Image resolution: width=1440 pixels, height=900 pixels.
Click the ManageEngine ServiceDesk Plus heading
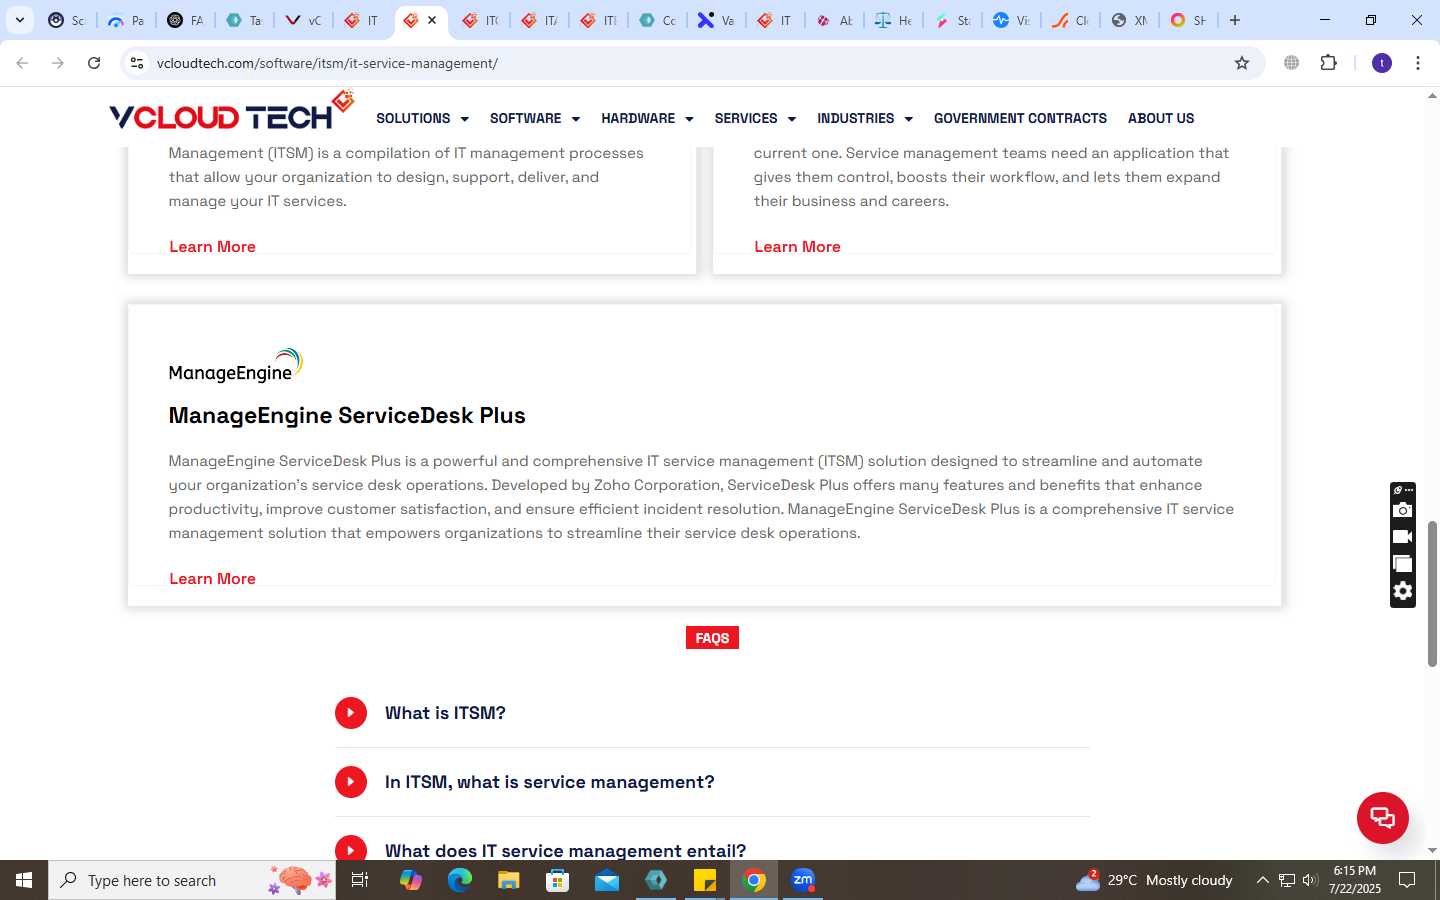tap(347, 416)
